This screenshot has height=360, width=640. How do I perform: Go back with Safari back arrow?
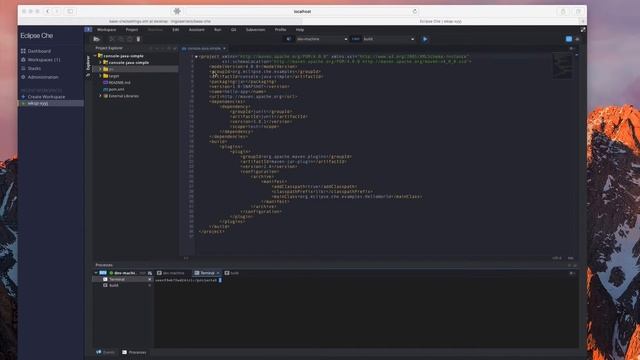[48, 11]
